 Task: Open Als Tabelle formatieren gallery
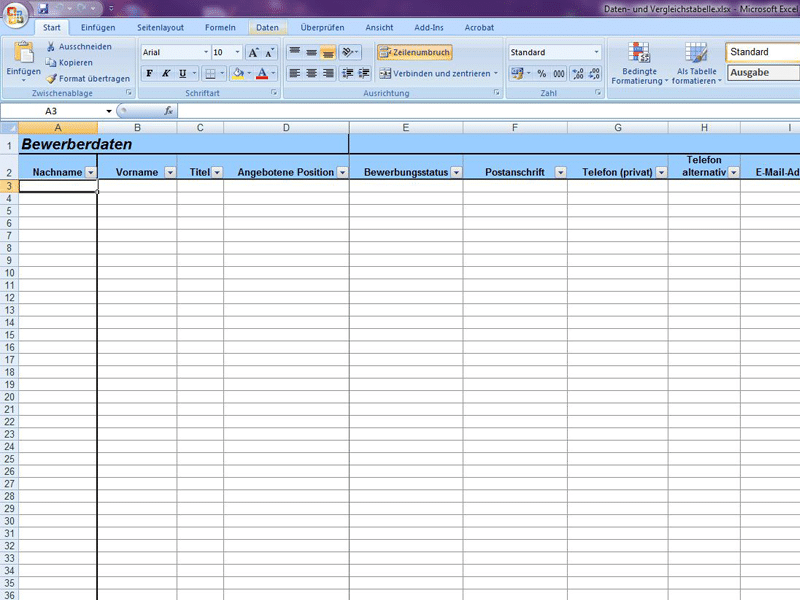(696, 63)
